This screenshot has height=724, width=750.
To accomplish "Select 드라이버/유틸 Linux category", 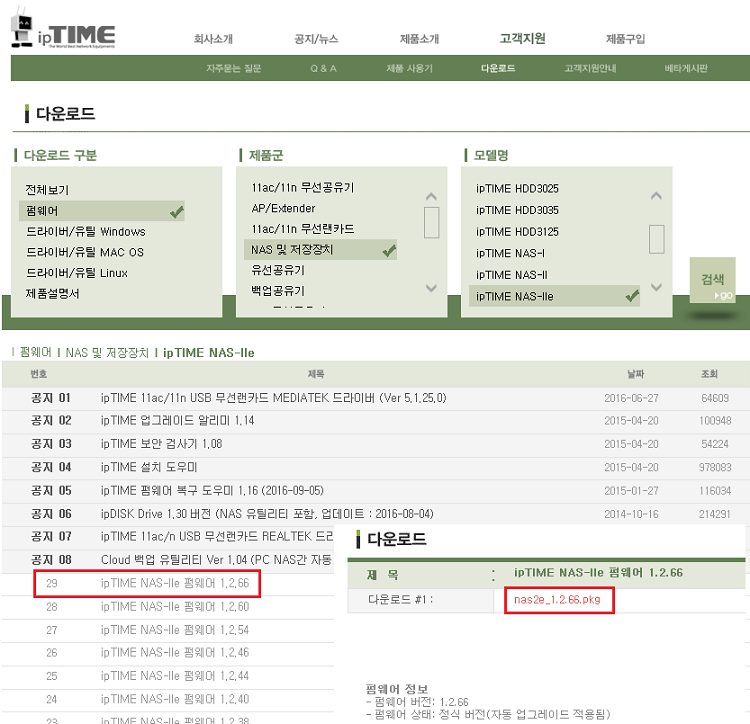I will point(77,273).
